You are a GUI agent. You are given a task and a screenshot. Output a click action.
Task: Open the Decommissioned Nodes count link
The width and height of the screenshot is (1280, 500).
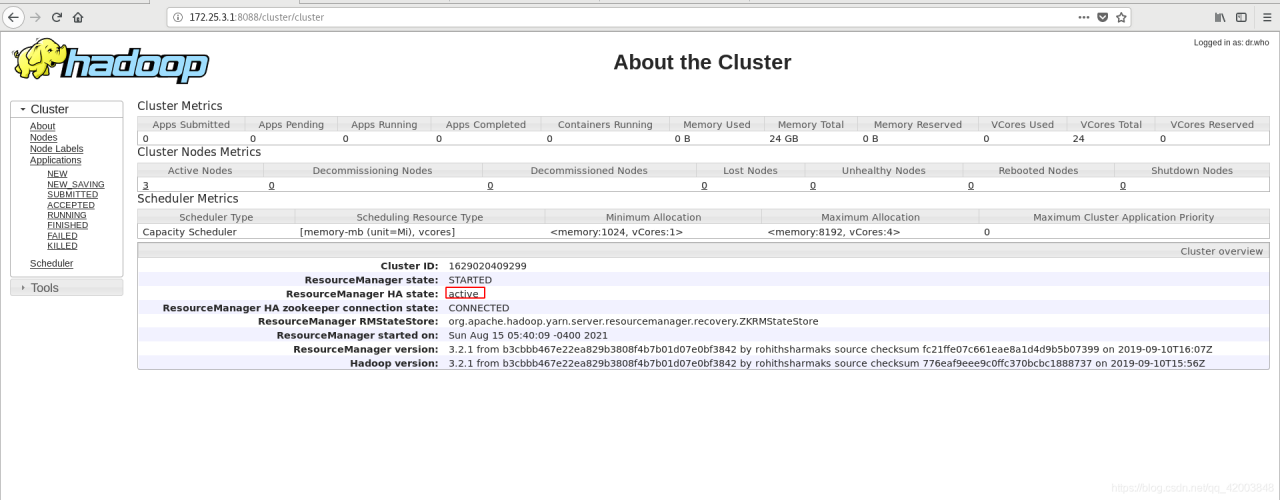490,185
